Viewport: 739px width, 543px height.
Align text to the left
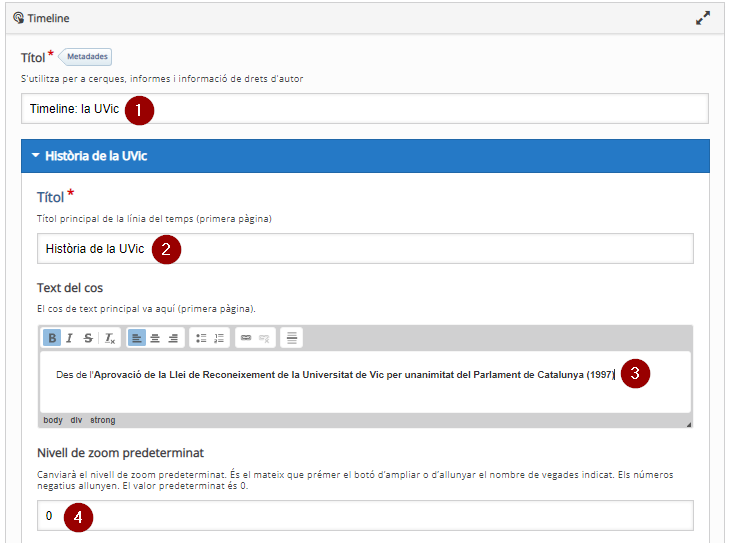[x=137, y=338]
